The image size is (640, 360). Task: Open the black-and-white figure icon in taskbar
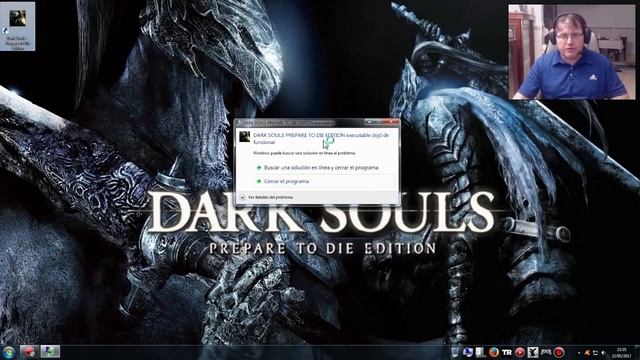coord(533,352)
